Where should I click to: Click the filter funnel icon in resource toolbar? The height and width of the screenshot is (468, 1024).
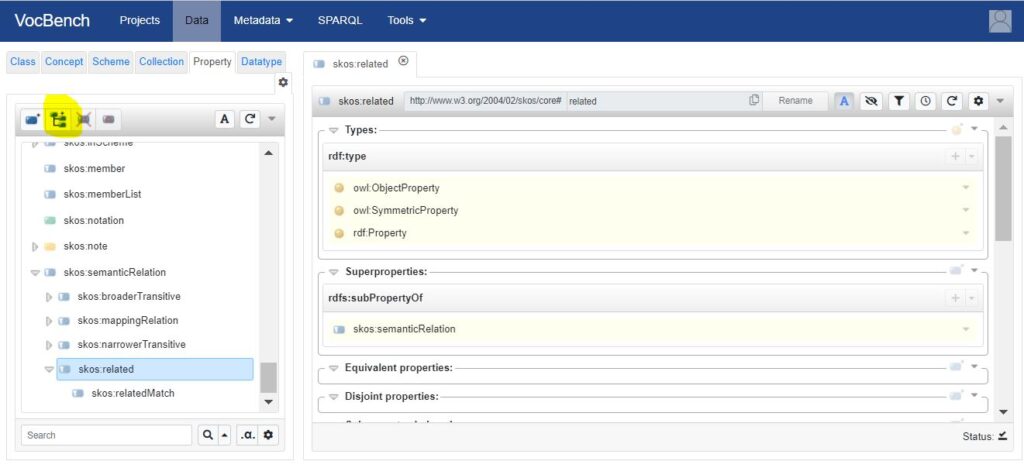899,101
